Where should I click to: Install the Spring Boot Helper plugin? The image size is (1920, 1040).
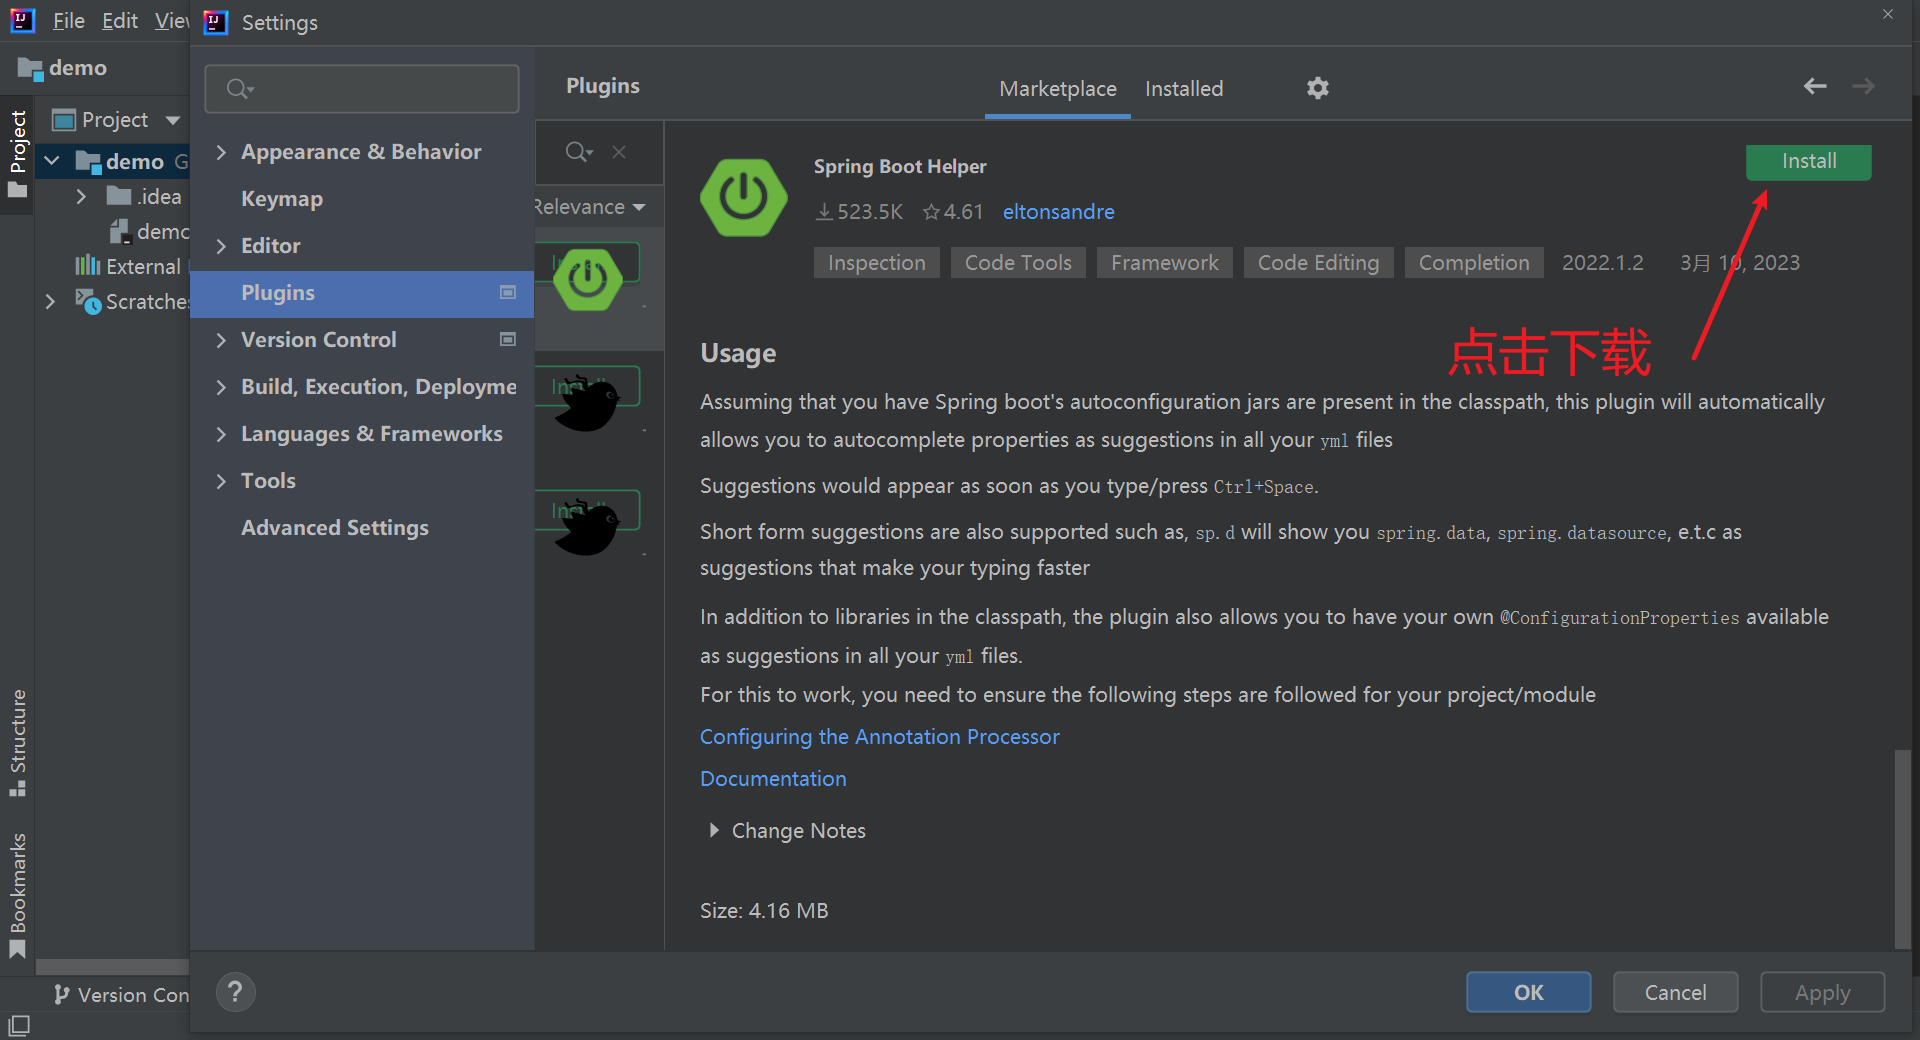point(1808,162)
